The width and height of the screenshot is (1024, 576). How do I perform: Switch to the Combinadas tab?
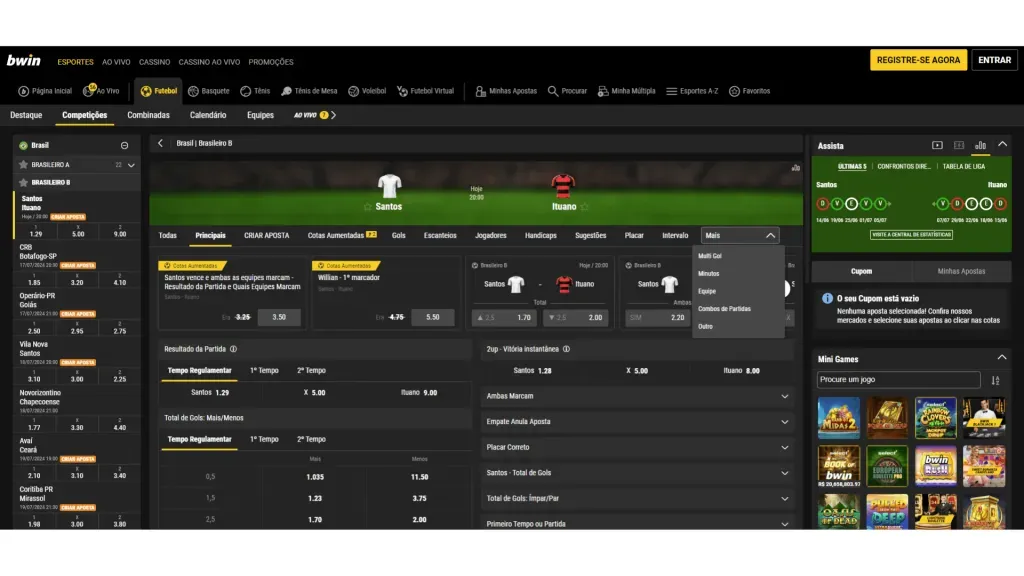click(x=149, y=114)
